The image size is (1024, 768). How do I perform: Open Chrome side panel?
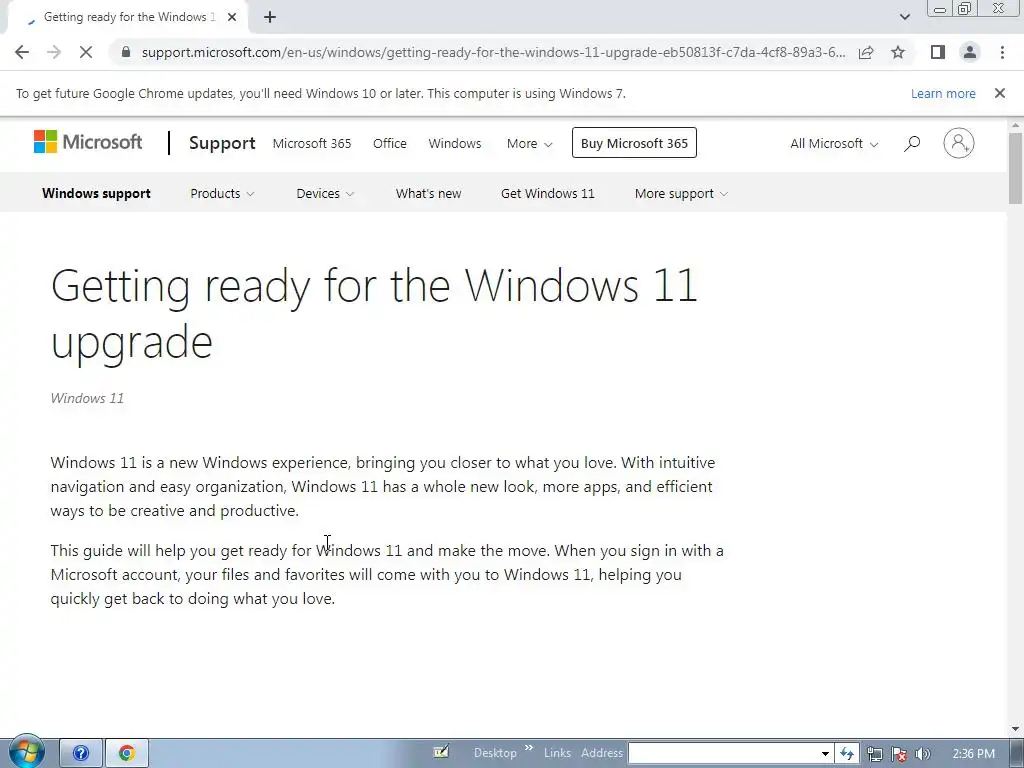(x=938, y=52)
